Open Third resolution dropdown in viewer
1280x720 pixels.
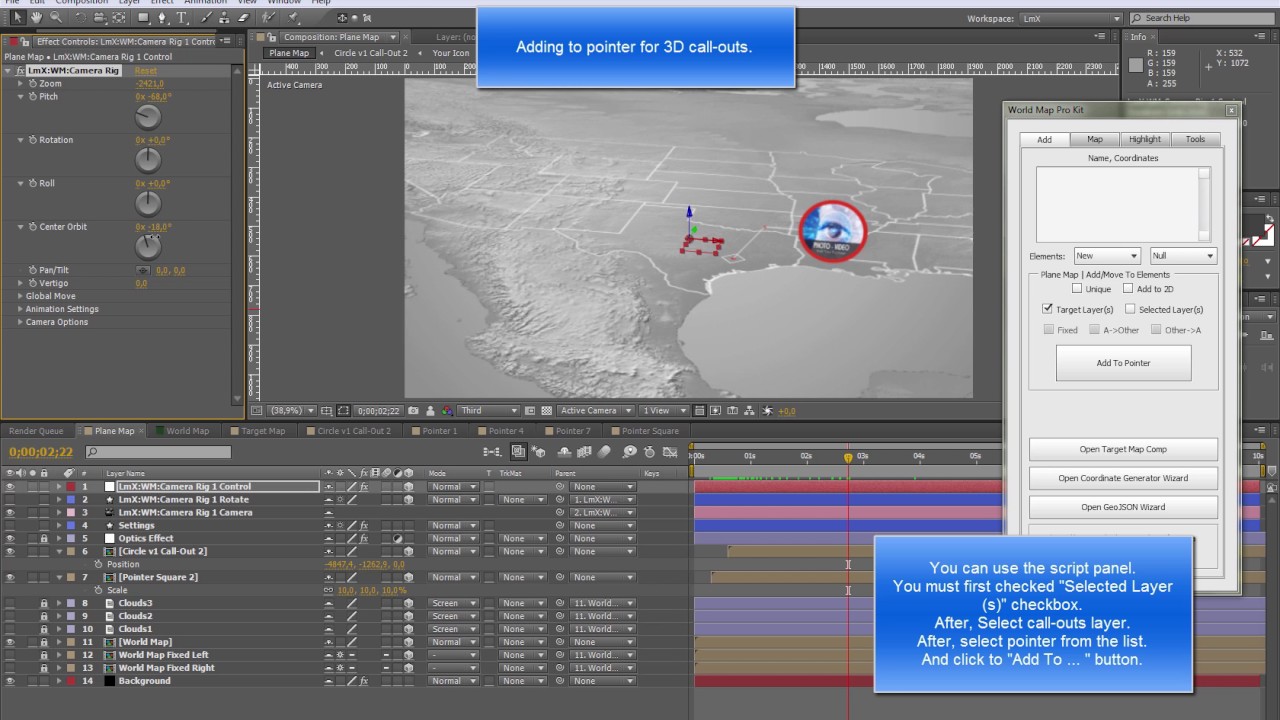tap(488, 411)
